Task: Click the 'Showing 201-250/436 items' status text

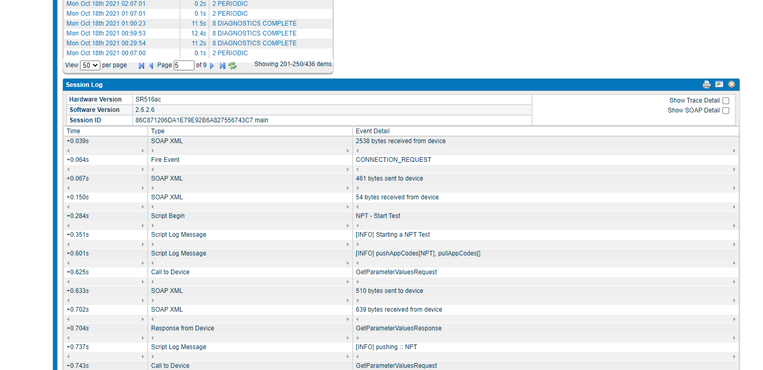Action: tap(293, 64)
